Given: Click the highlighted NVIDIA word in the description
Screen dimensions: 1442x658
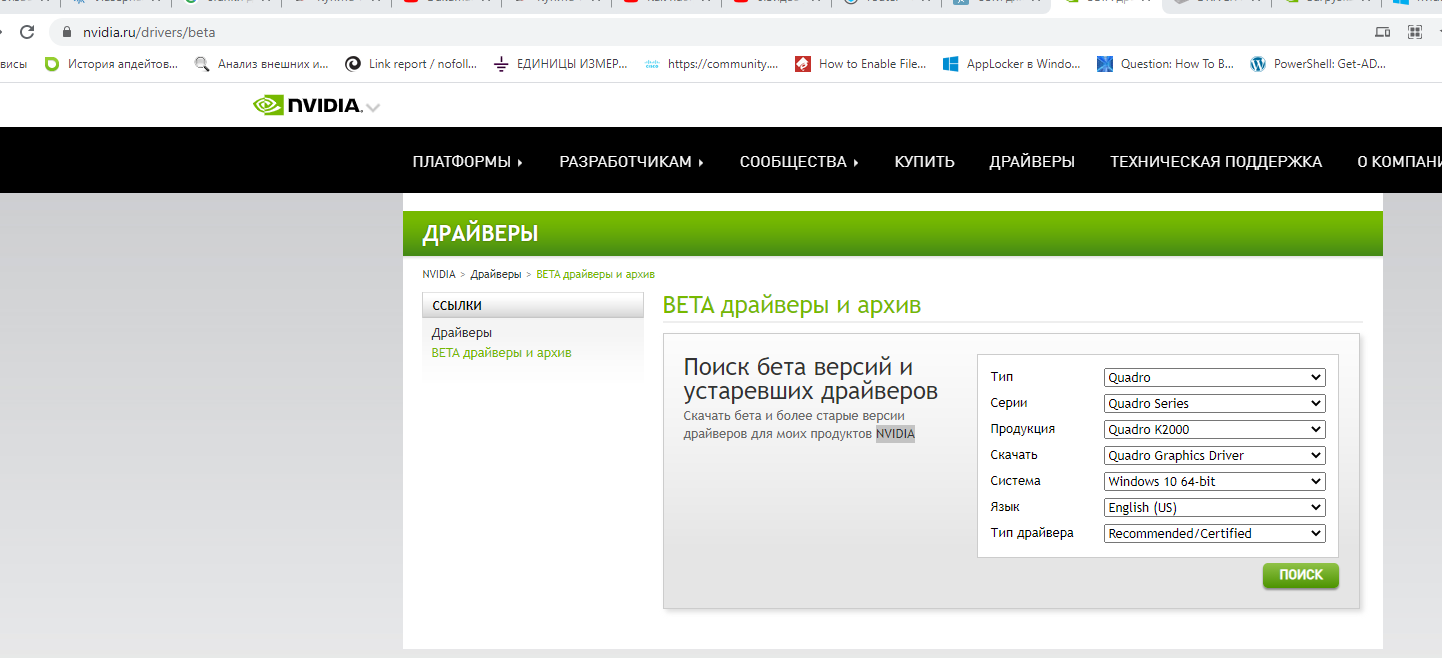Looking at the screenshot, I should point(895,434).
